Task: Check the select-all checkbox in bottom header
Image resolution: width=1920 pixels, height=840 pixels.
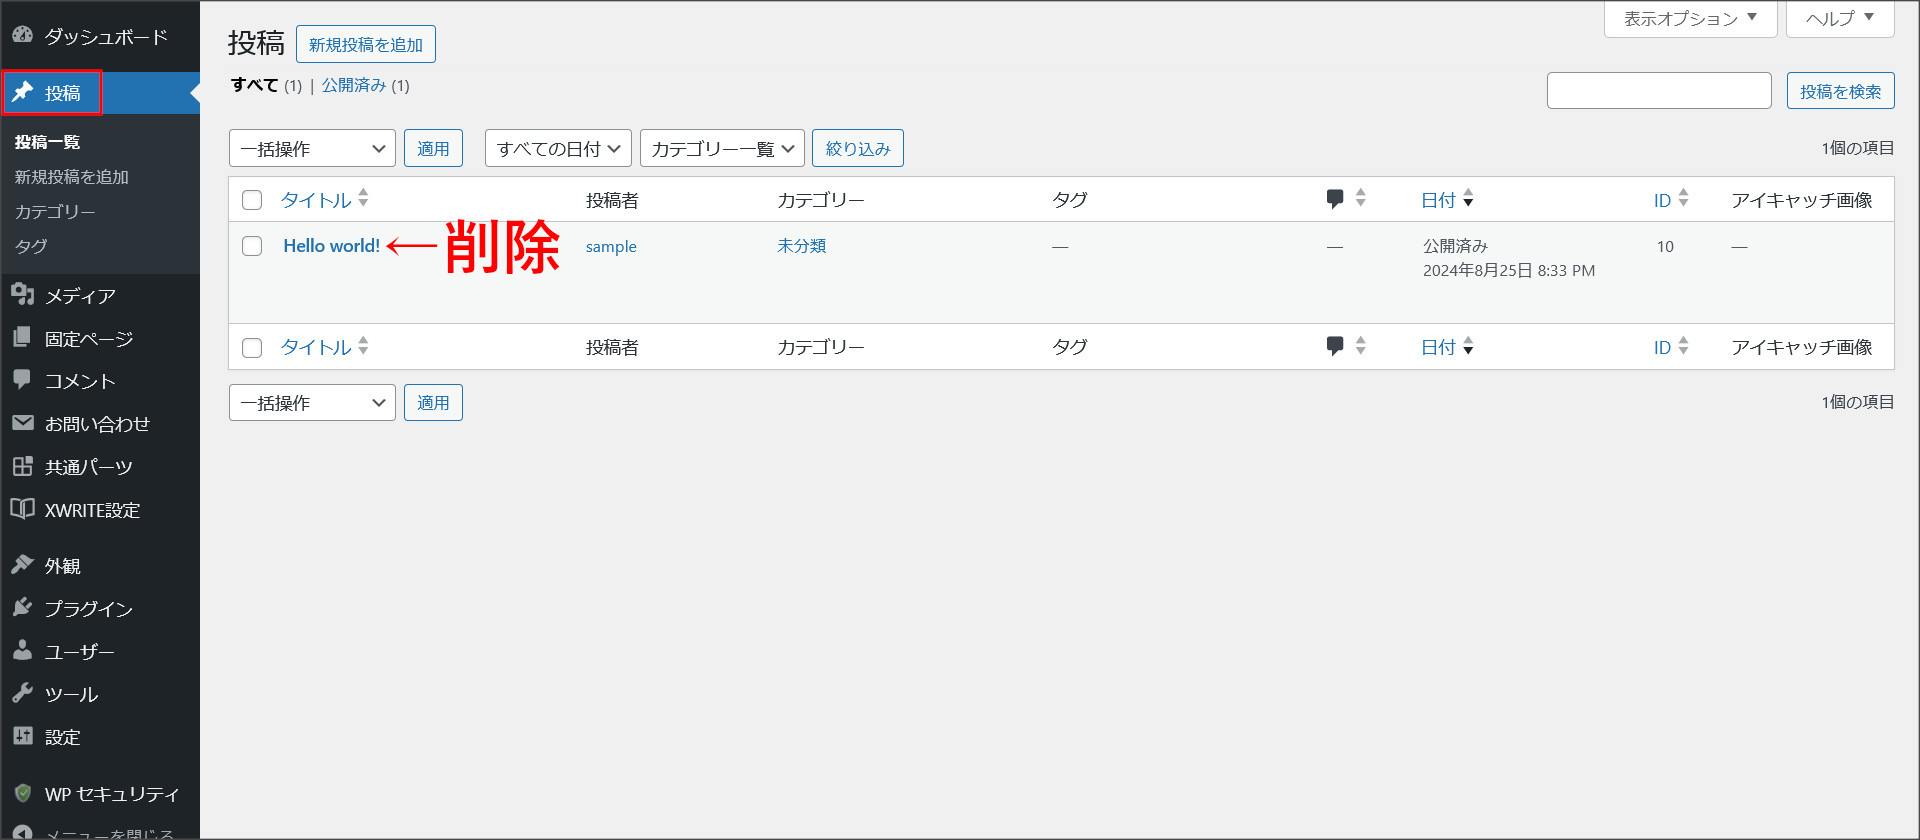Action: (252, 347)
